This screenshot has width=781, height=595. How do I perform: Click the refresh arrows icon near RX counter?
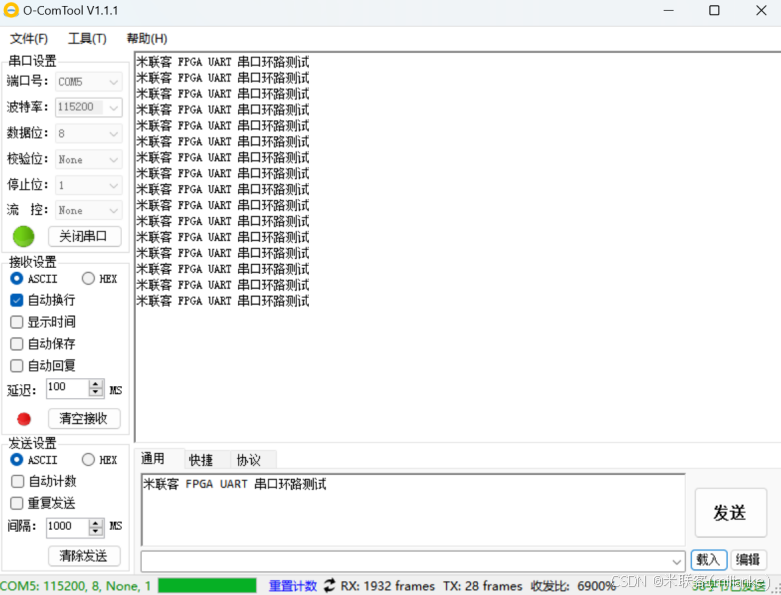329,586
